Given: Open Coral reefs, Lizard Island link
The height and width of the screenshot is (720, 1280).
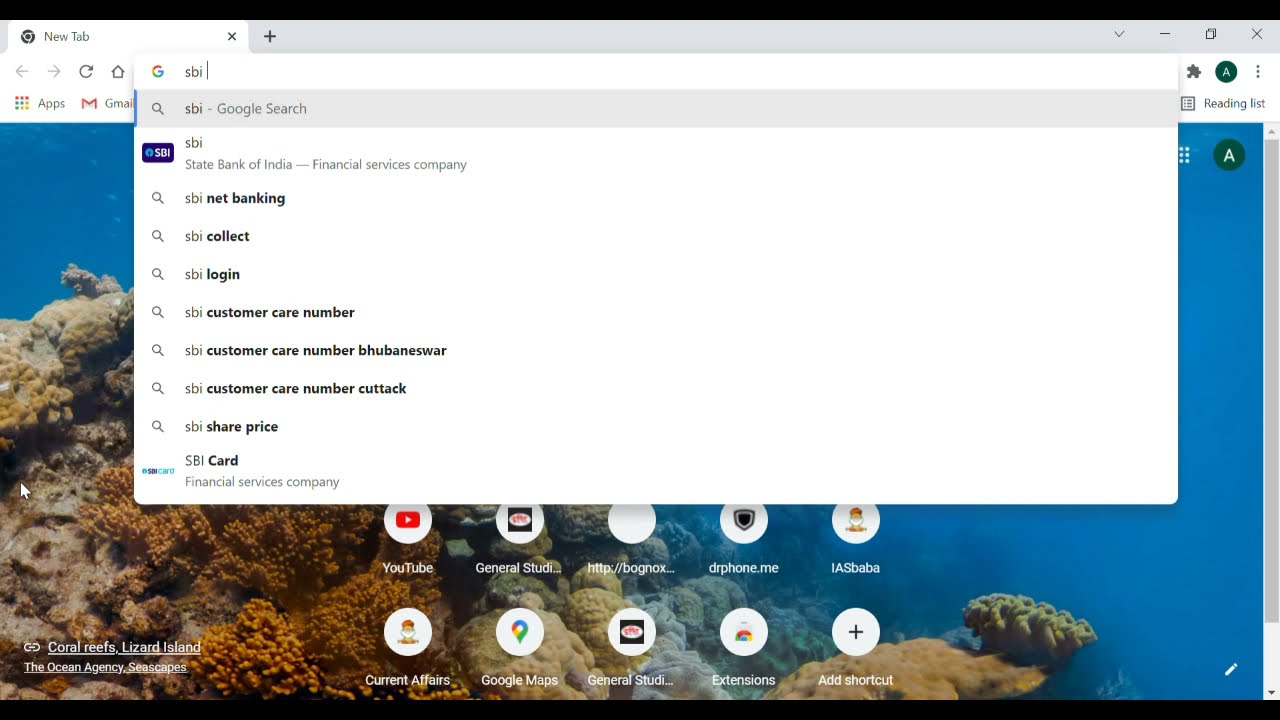Looking at the screenshot, I should click(x=124, y=647).
